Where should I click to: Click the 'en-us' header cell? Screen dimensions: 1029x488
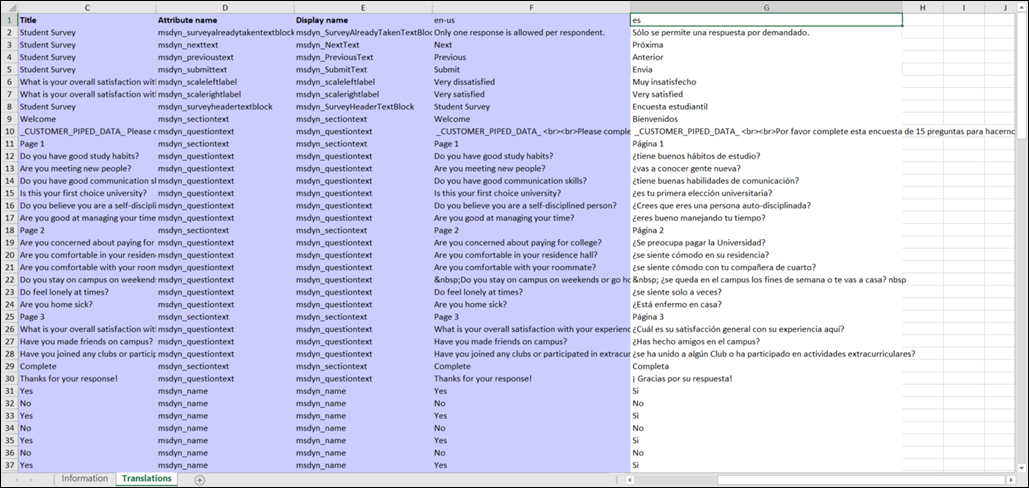[x=530, y=20]
